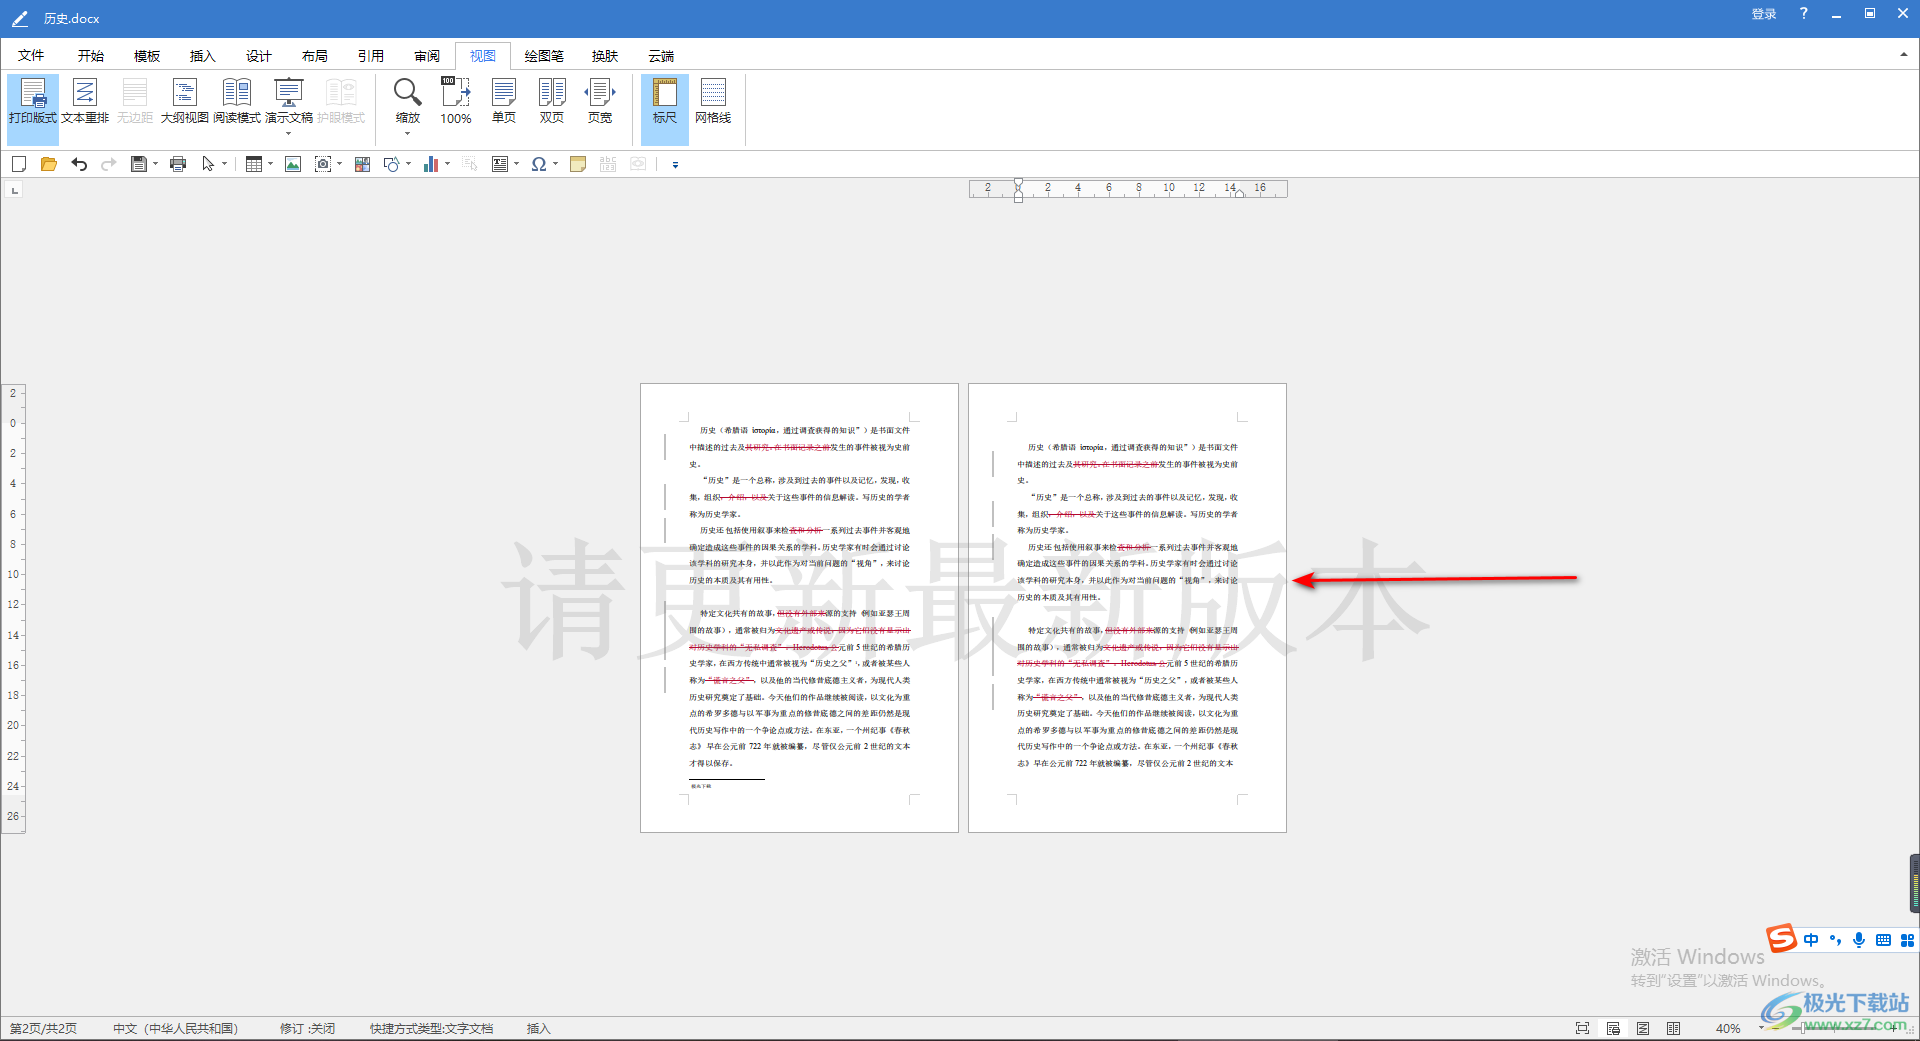Click the save floppy disk icon
Screen dimensions: 1920x1041
(139, 164)
